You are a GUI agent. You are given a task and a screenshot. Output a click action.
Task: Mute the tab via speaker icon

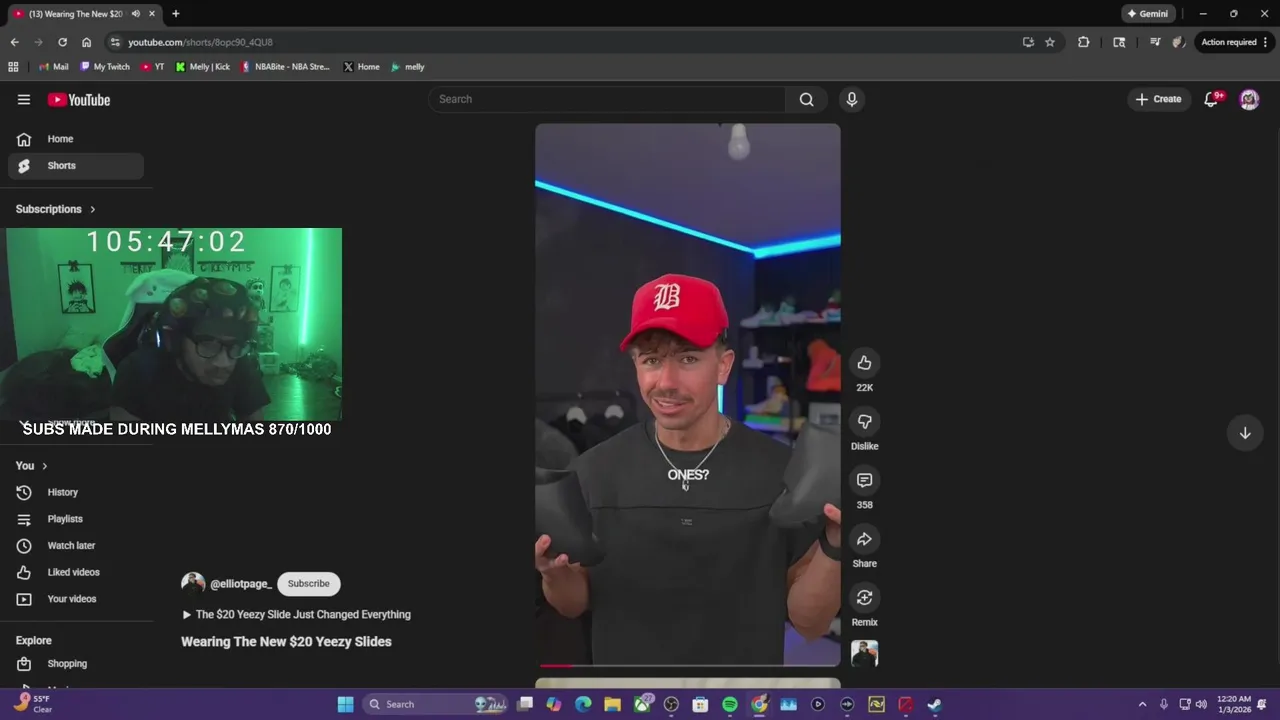[135, 14]
